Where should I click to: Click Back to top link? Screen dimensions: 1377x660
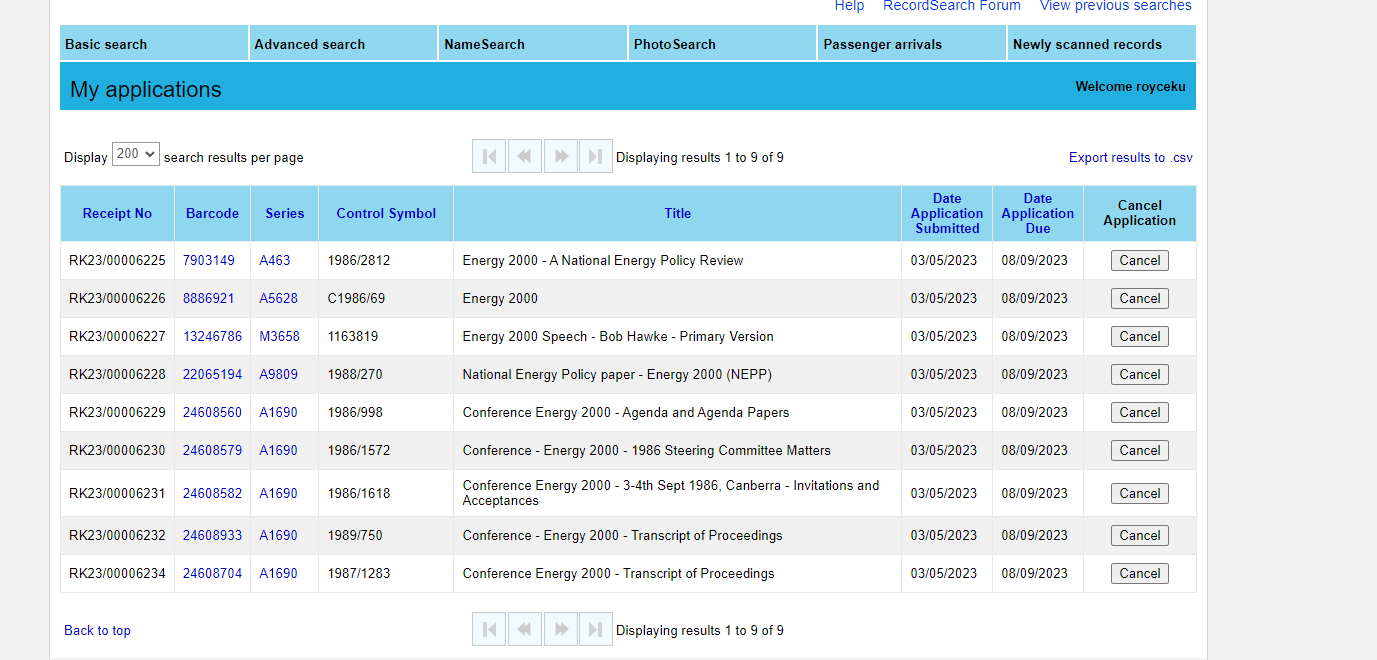pyautogui.click(x=97, y=630)
